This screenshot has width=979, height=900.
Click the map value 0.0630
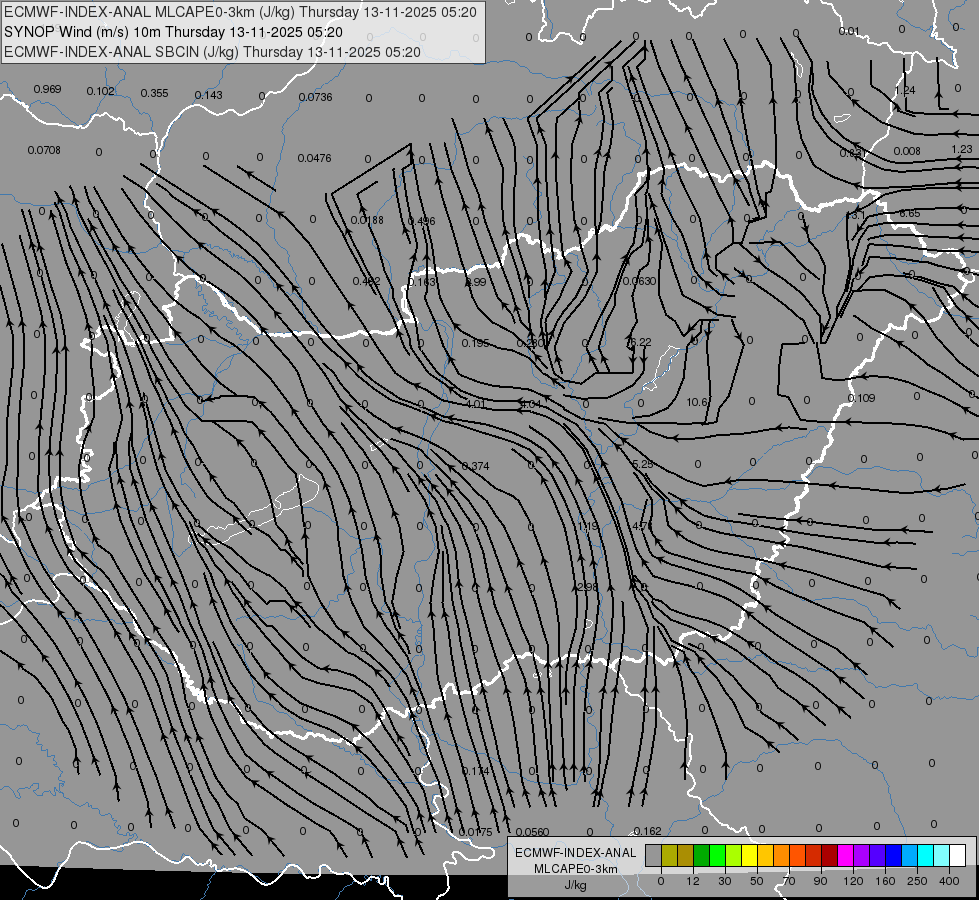(x=639, y=281)
